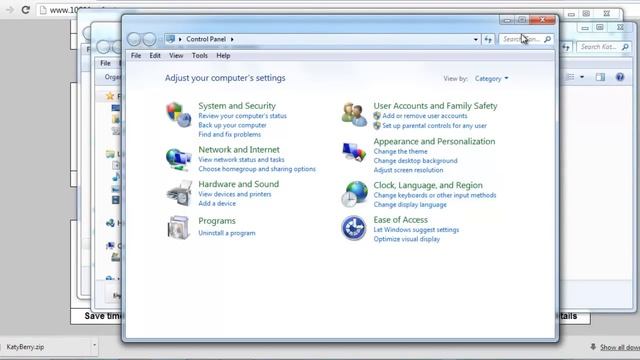Toggle preview pane in the background Explorer window
This screenshot has height=360, width=640.
point(600,77)
